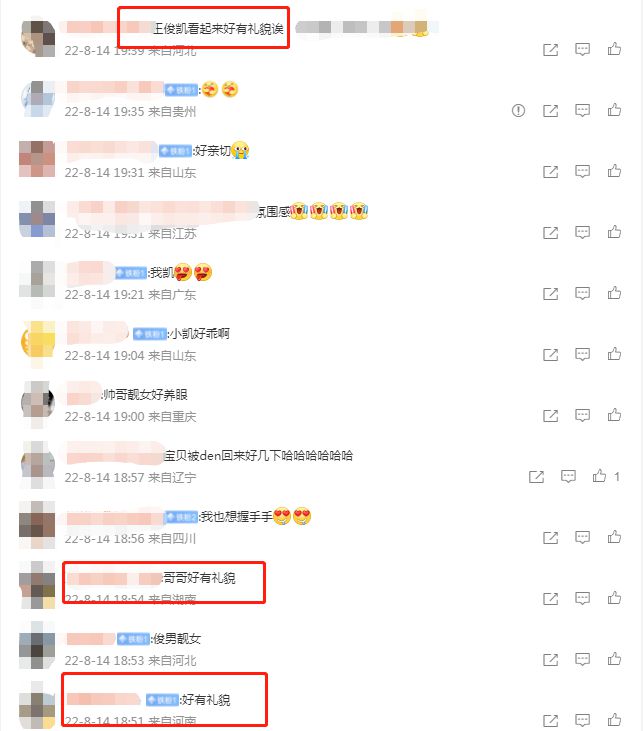
Task: Repost the 贵州 emoji comment at 19:35
Action: pos(550,110)
